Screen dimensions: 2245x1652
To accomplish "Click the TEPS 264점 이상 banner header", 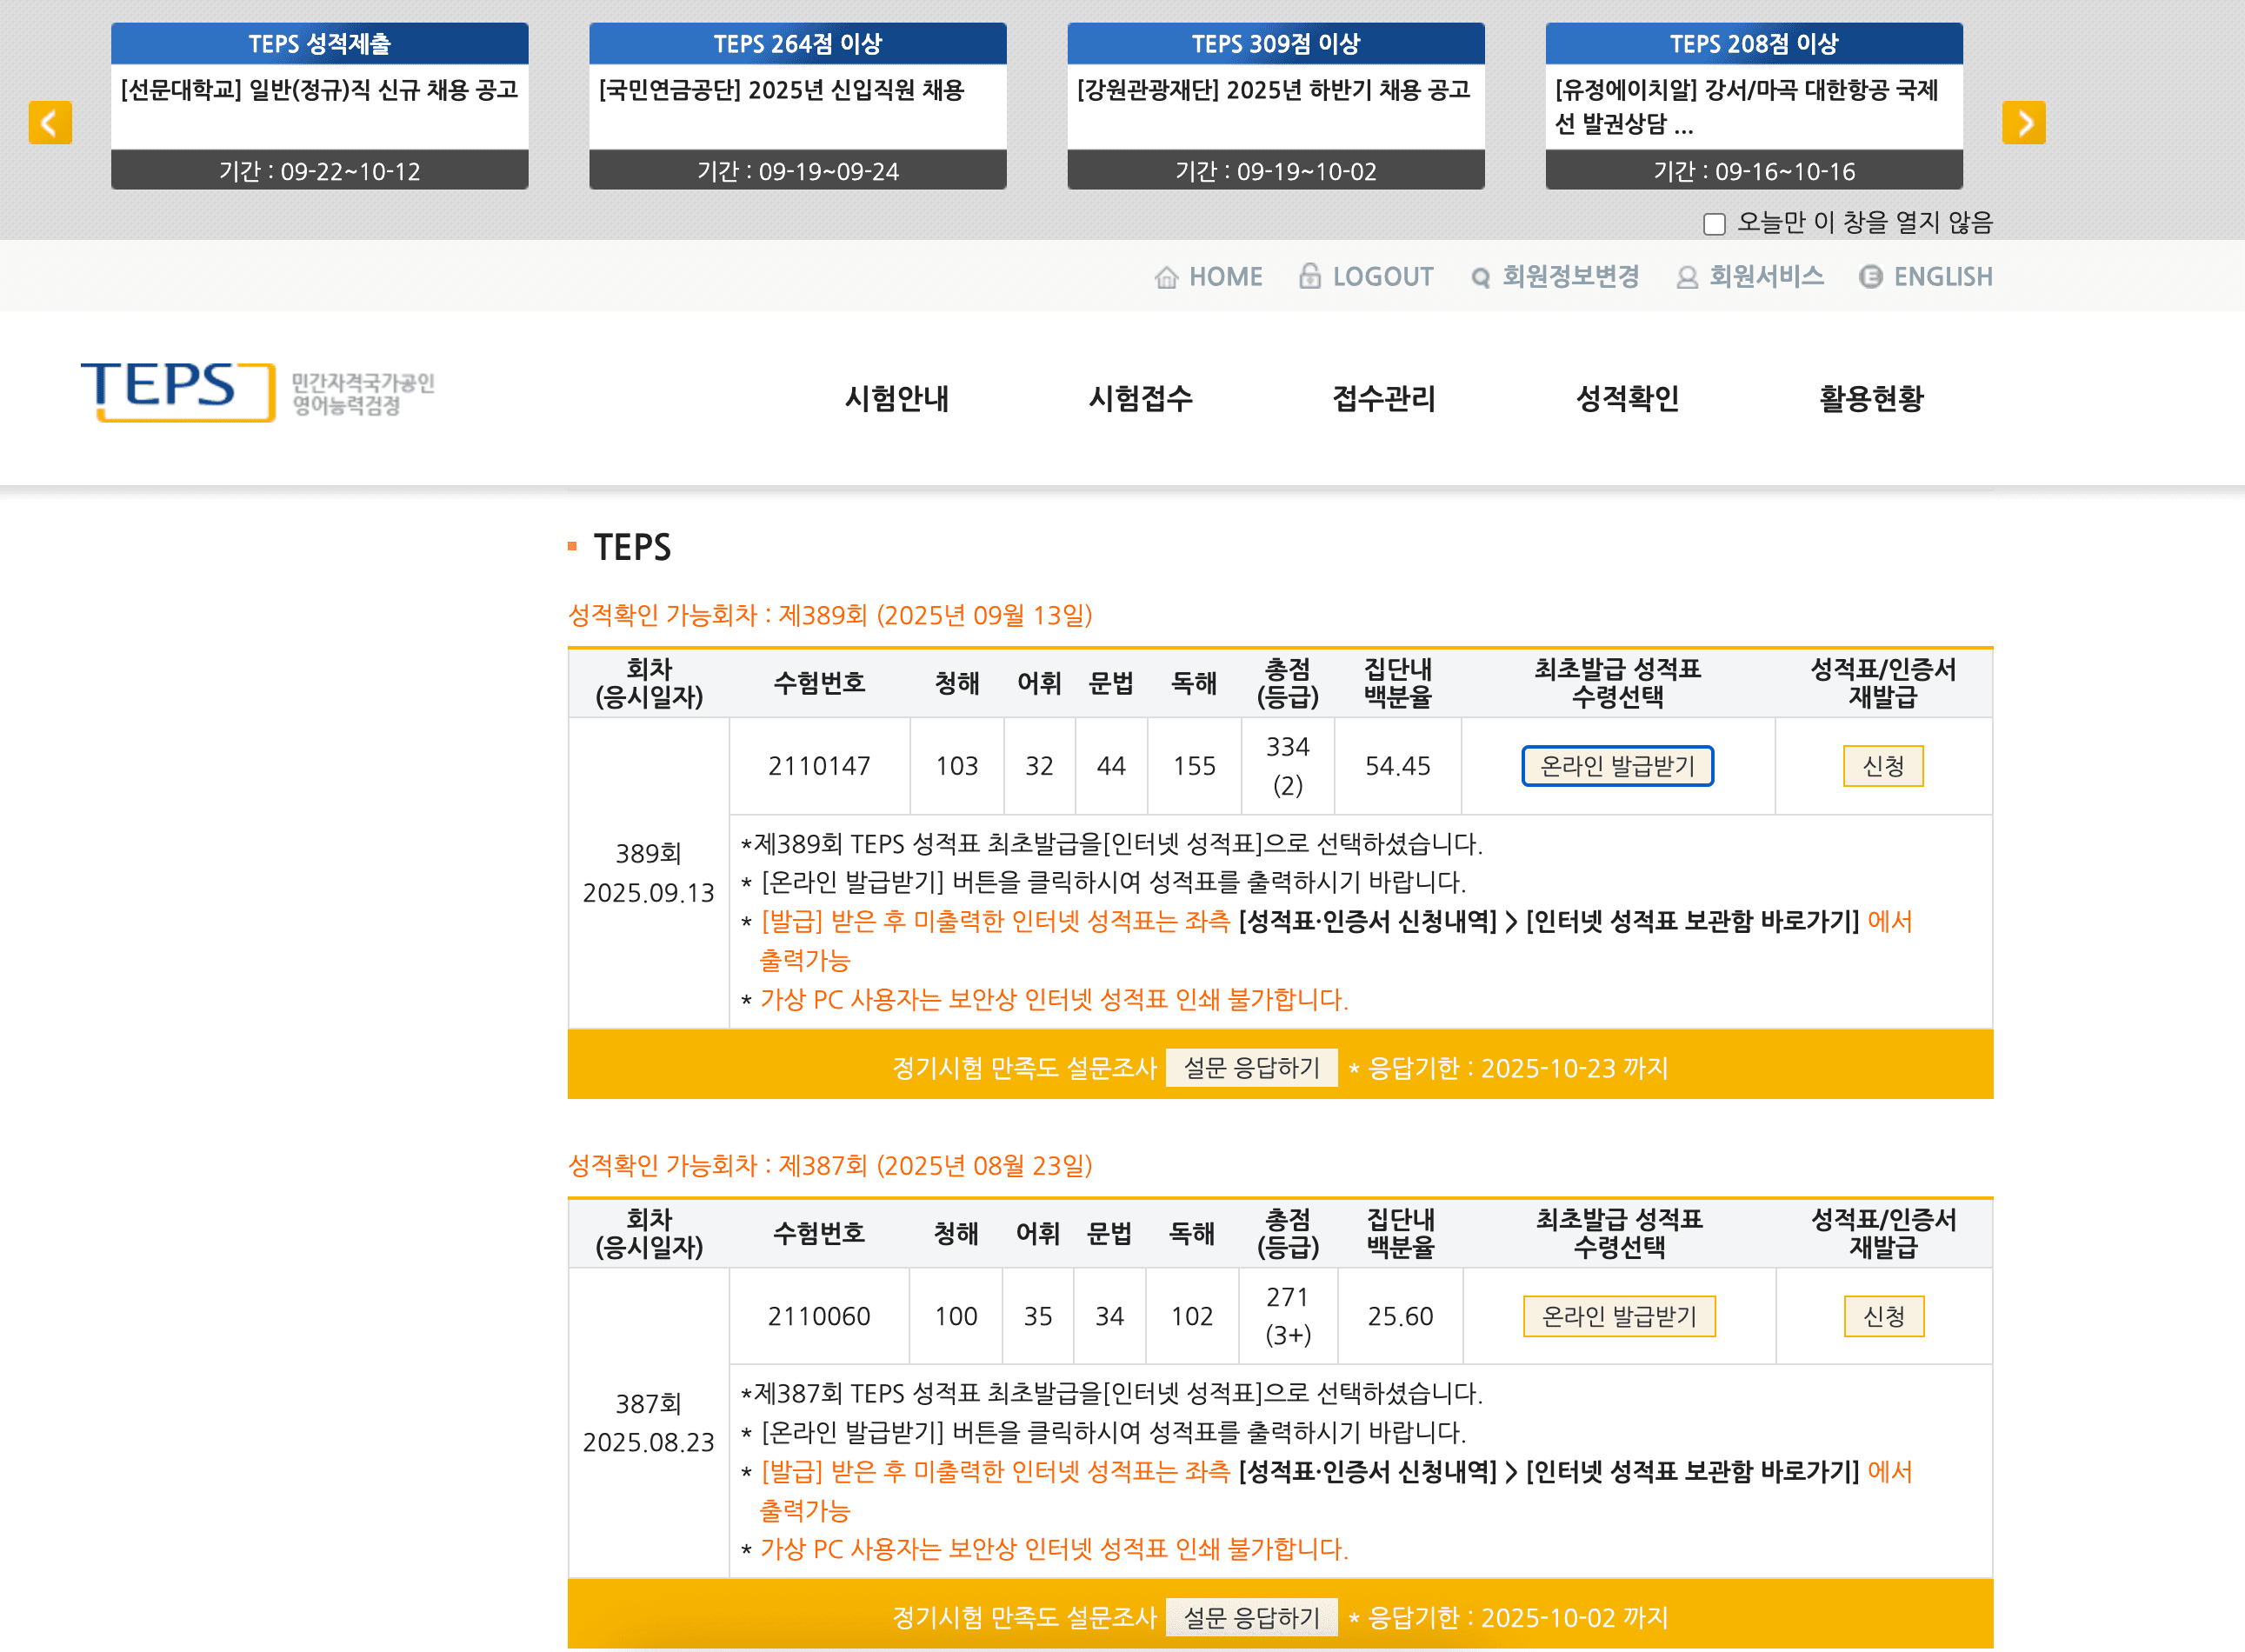I will pos(798,44).
